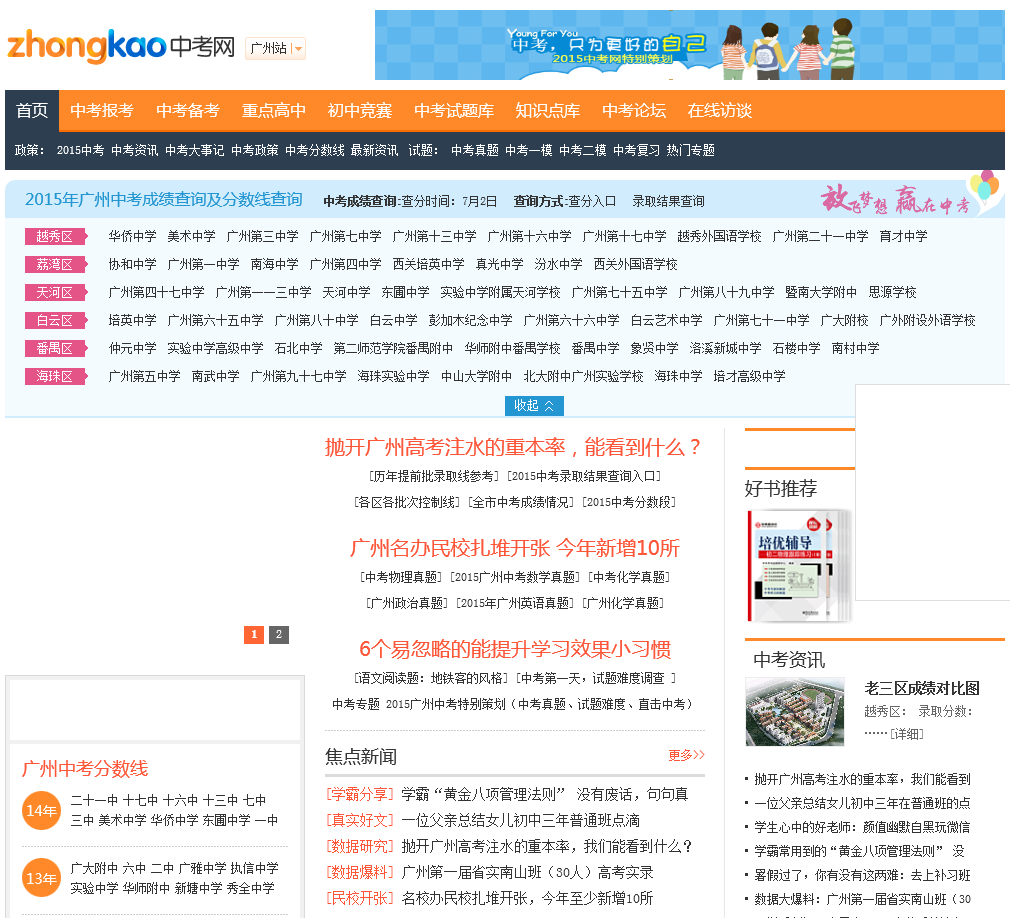
Task: Open the 真光中学 school link
Action: tap(499, 264)
